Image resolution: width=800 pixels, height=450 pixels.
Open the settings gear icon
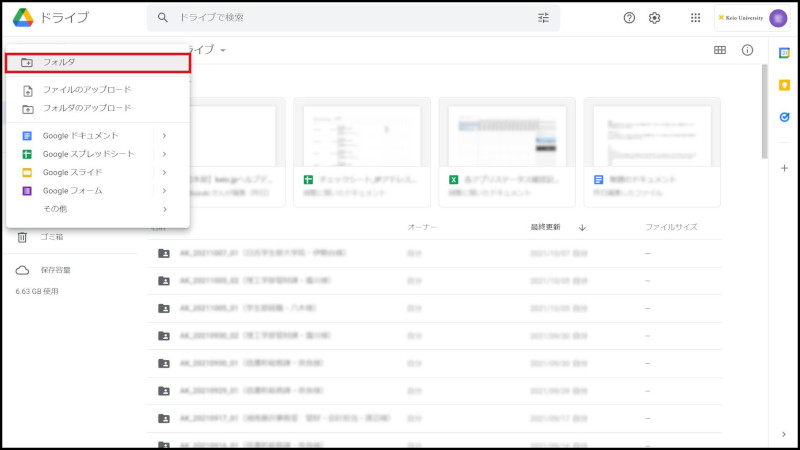655,18
